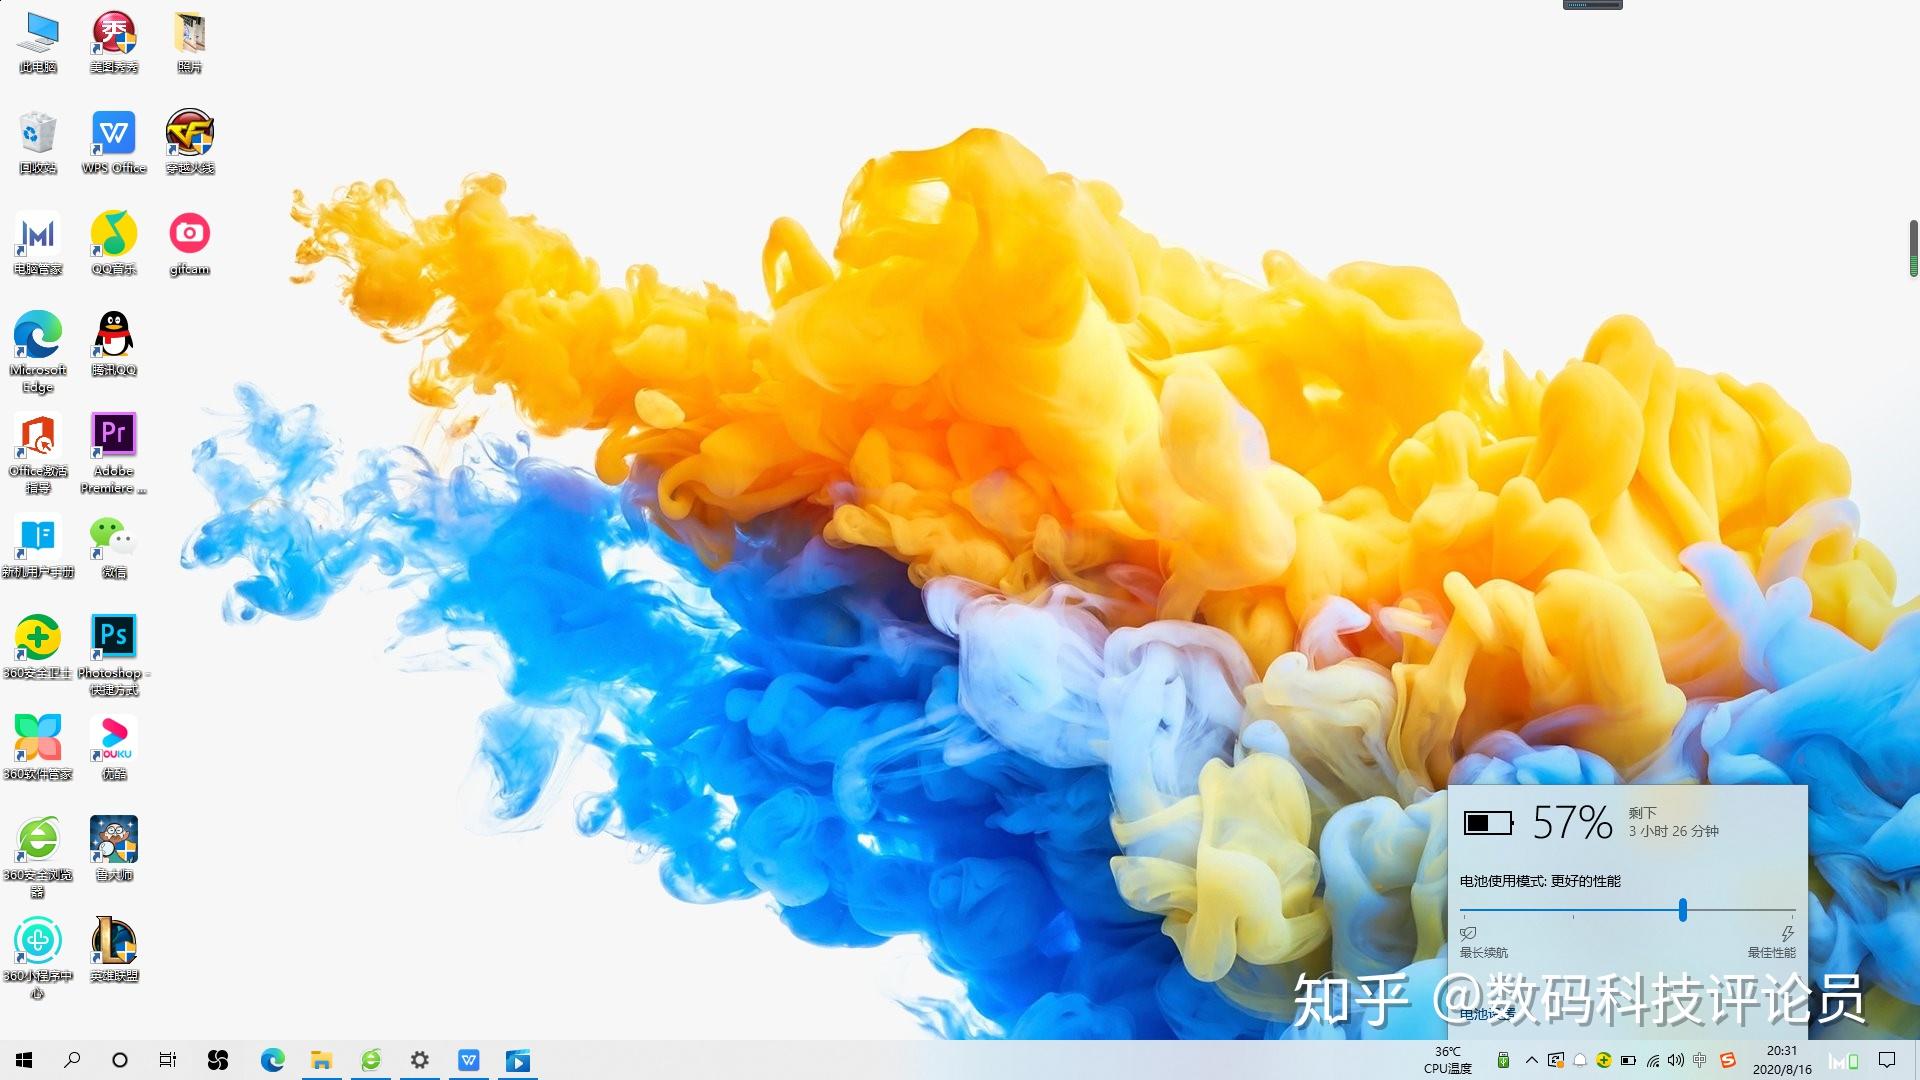
Task: Switch to WPS on the taskbar
Action: [x=469, y=1060]
